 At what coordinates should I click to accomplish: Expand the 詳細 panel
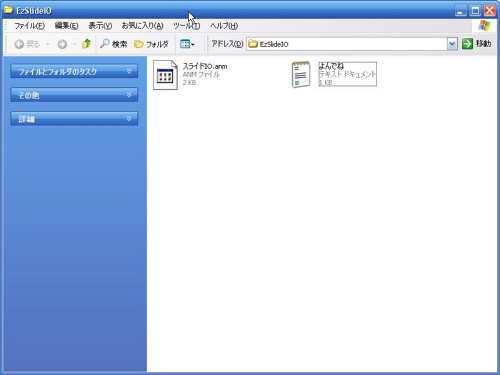pos(74,119)
